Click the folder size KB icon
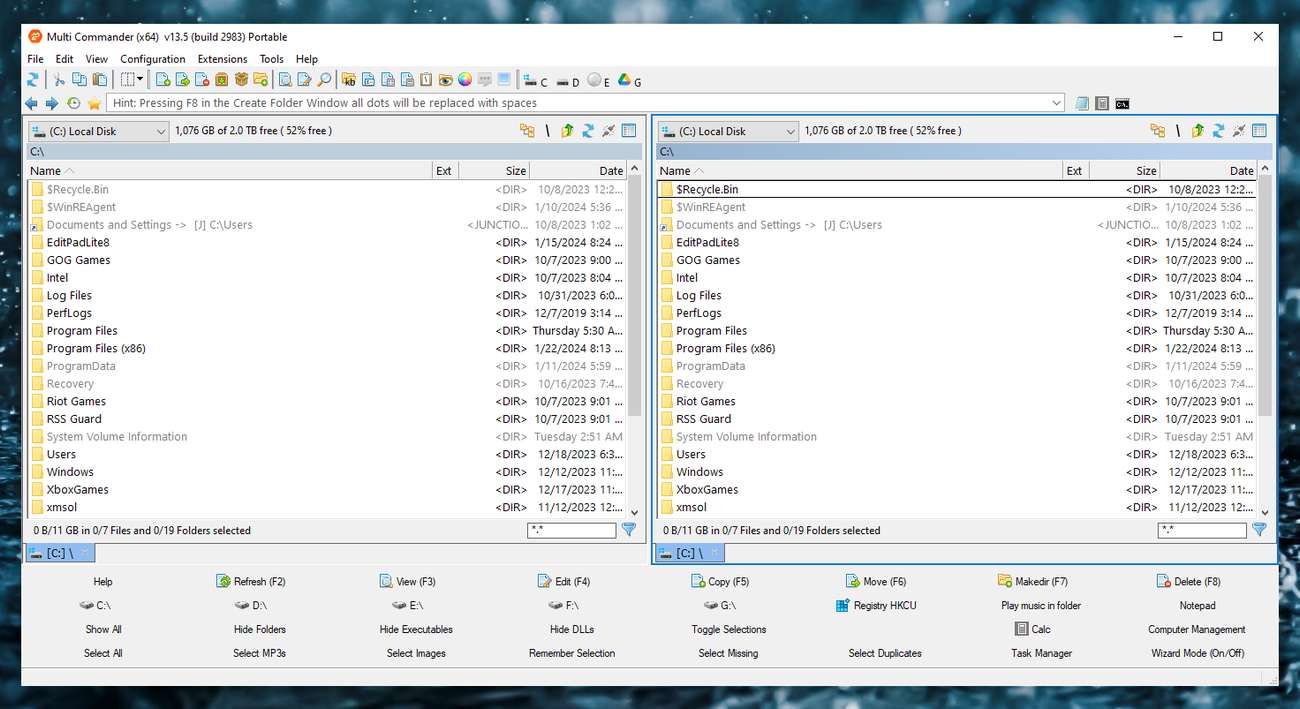 pyautogui.click(x=348, y=80)
